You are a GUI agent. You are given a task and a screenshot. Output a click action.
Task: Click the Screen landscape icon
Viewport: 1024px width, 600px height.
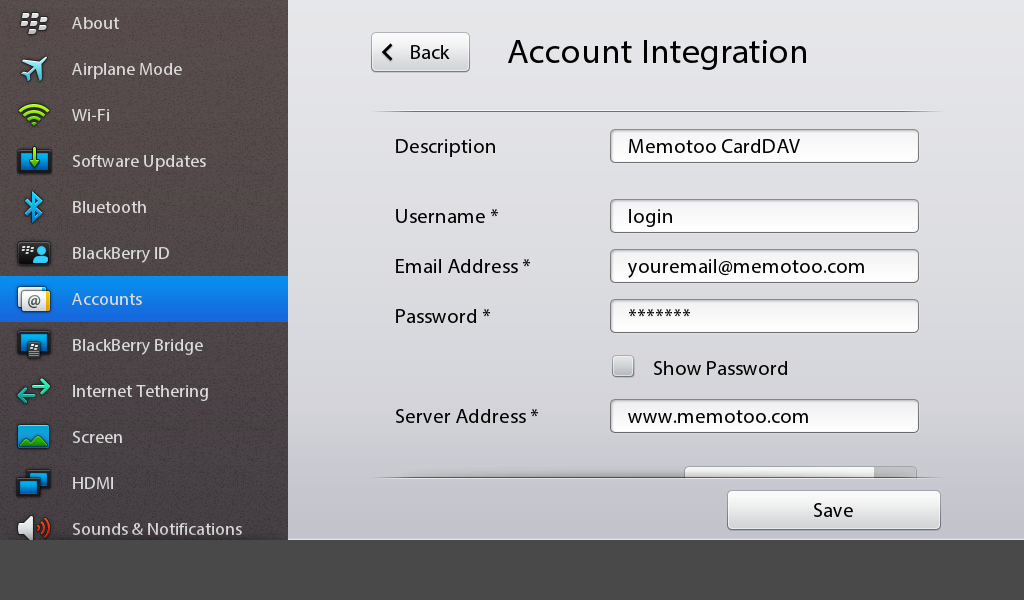[x=34, y=437]
